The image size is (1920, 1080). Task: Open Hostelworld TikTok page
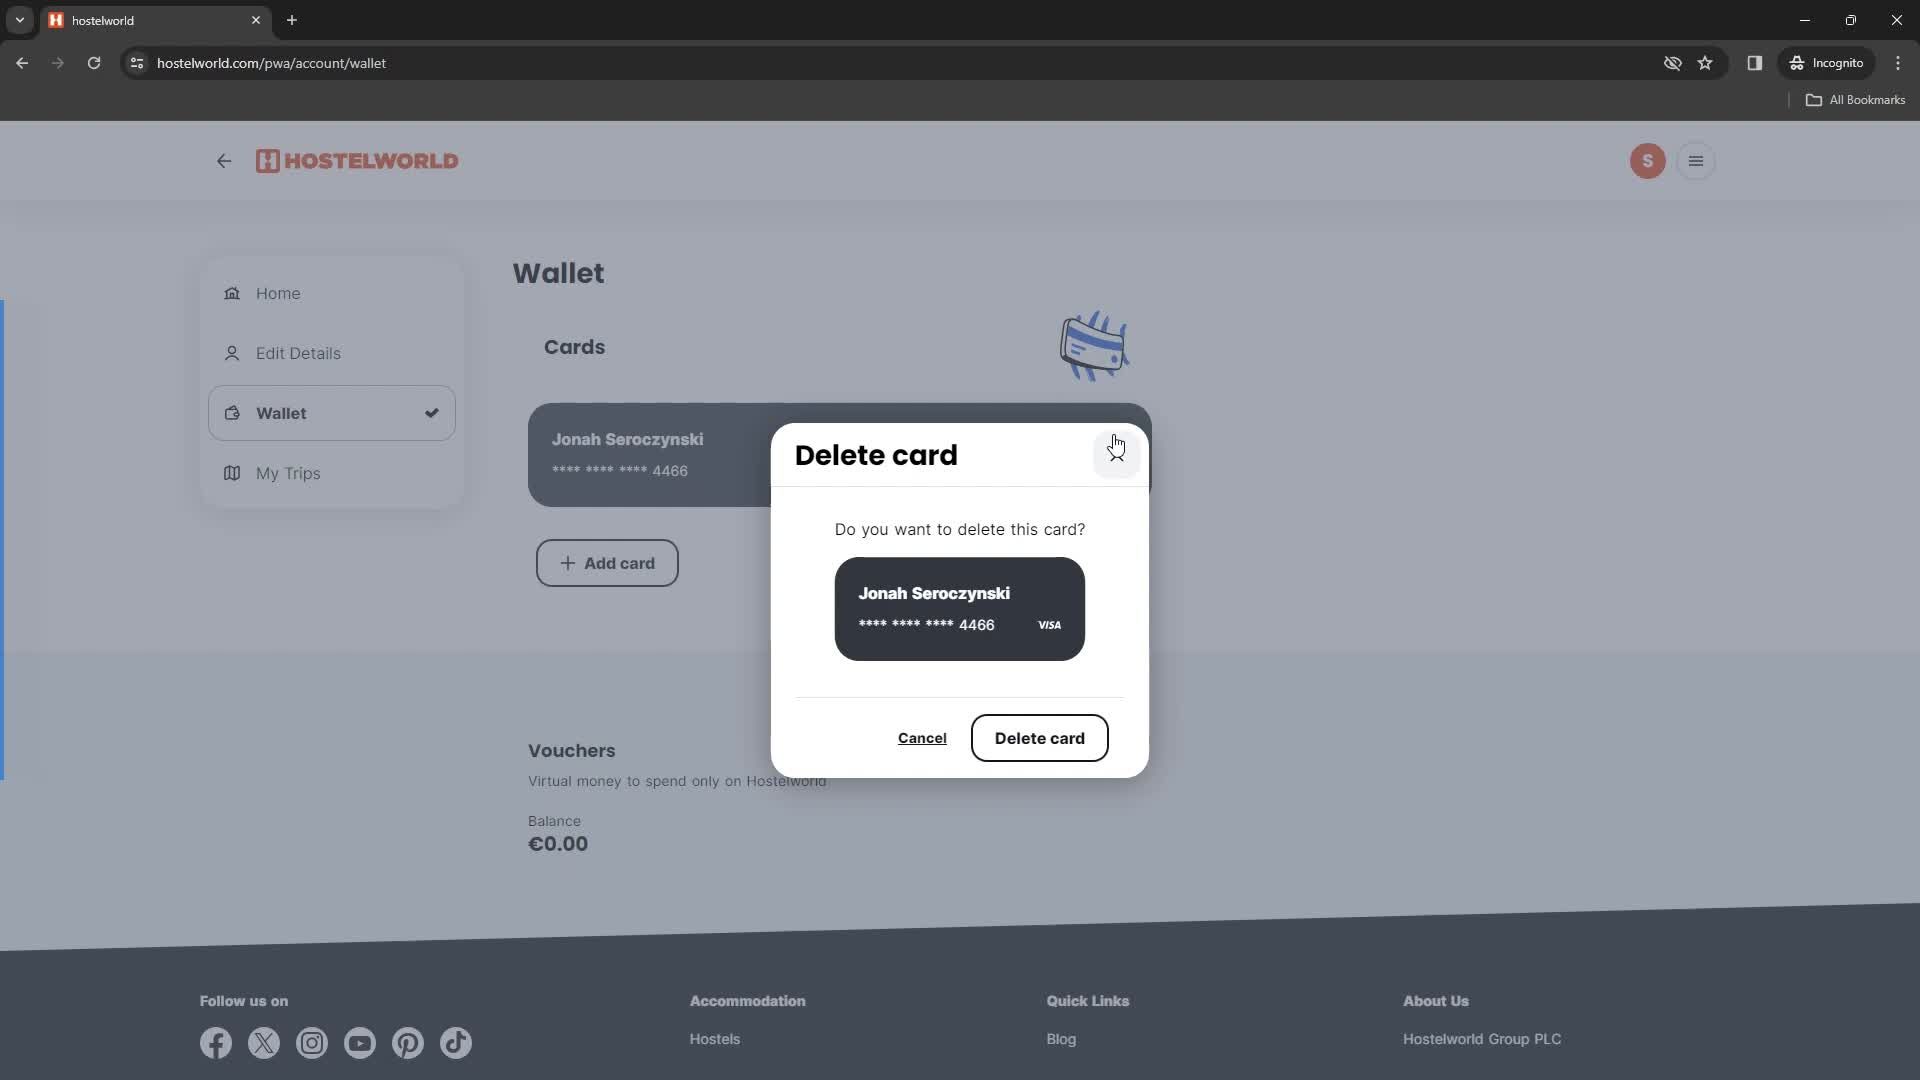pyautogui.click(x=456, y=1043)
